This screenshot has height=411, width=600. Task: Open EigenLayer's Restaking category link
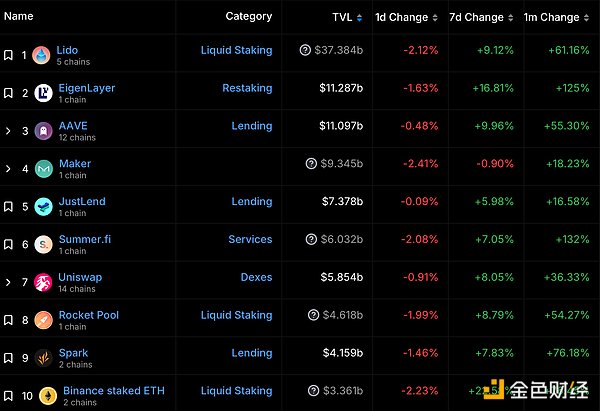(x=247, y=88)
